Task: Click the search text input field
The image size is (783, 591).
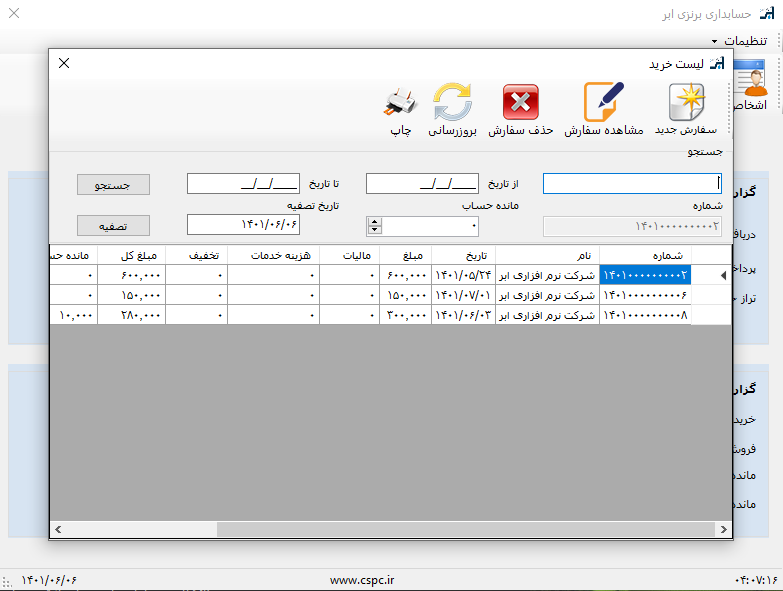Action: (x=631, y=183)
